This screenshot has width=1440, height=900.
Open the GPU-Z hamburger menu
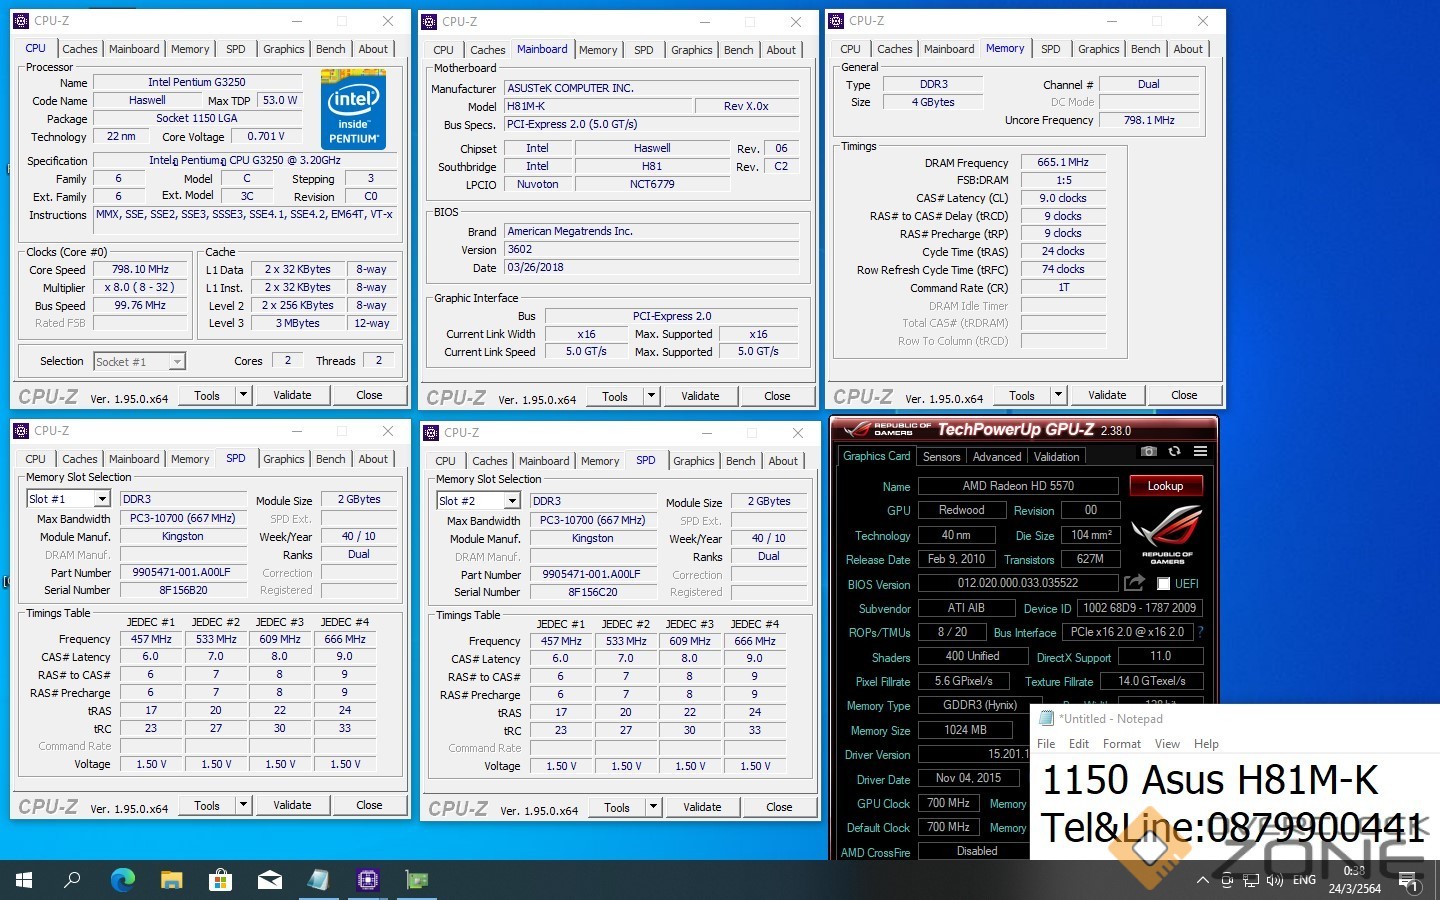1200,452
